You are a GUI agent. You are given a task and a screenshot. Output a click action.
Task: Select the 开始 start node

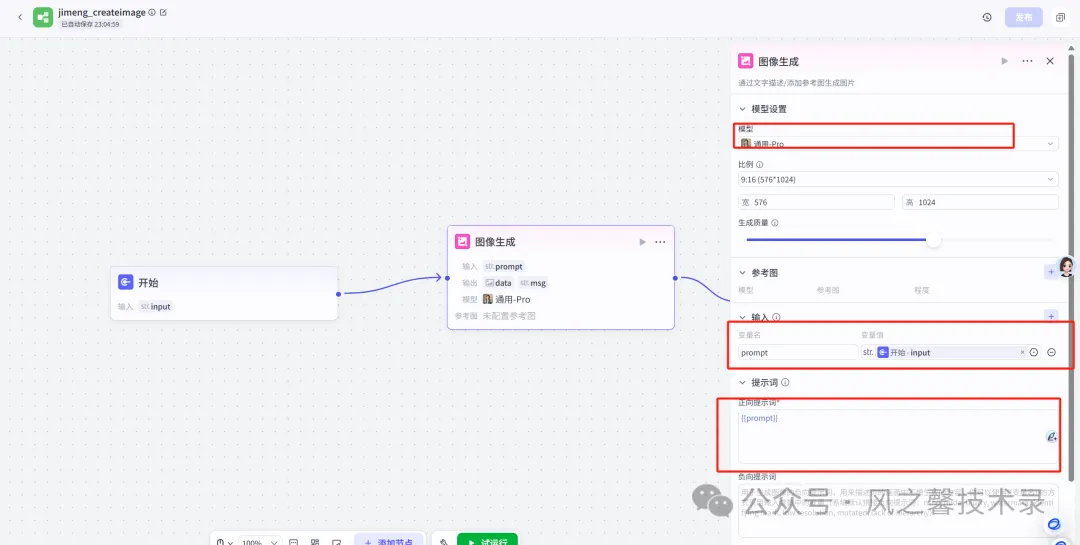coord(225,293)
